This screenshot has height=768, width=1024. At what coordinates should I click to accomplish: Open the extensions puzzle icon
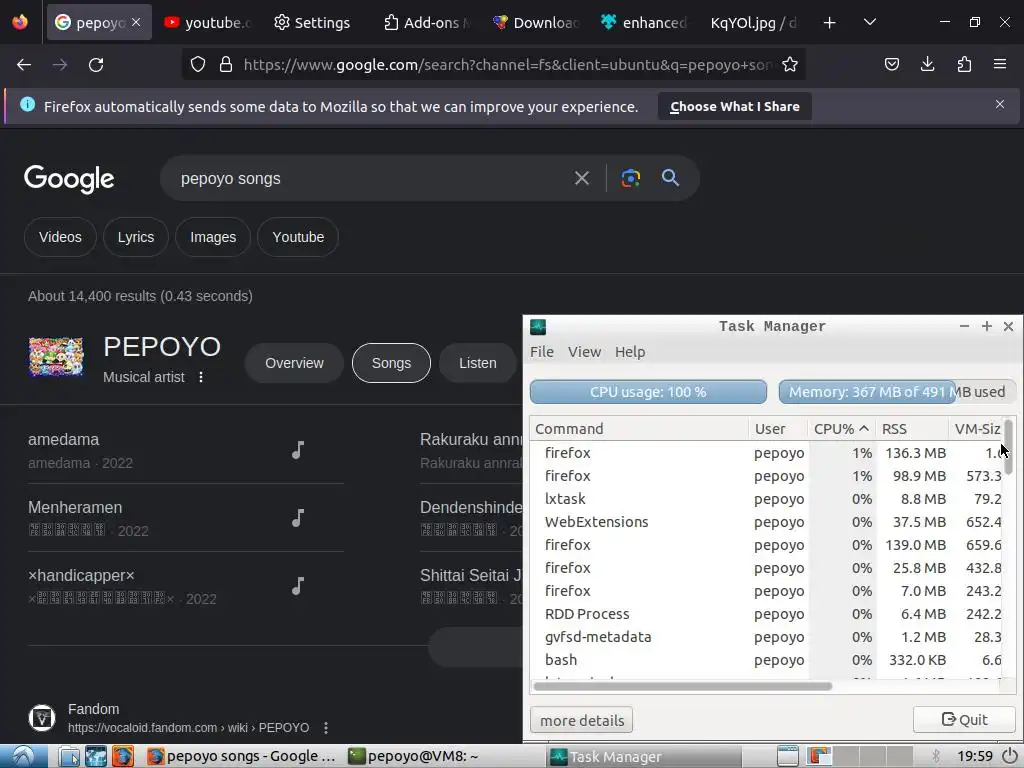point(964,64)
